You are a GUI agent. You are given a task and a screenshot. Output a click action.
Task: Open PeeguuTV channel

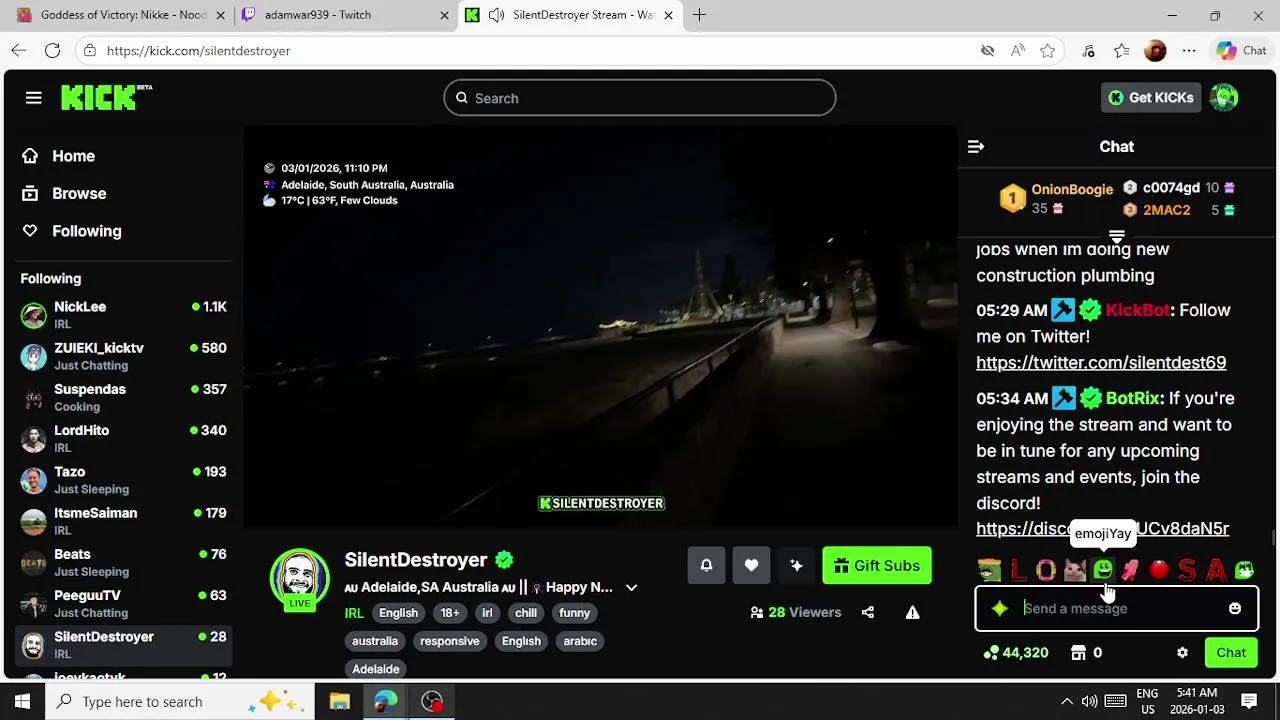[x=124, y=603]
